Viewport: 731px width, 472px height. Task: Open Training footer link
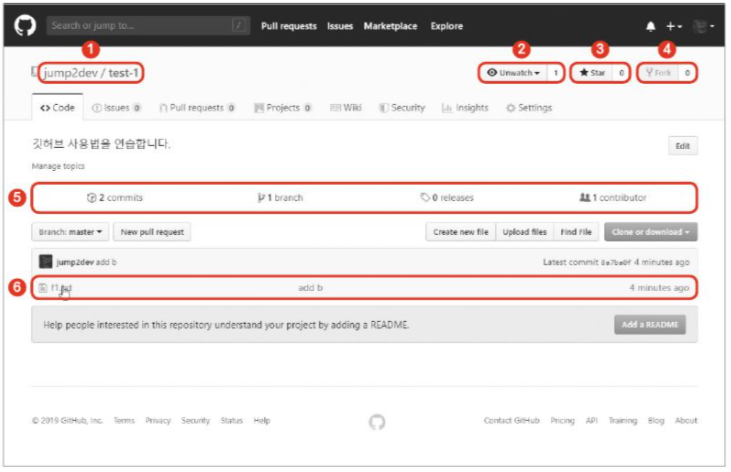(623, 421)
